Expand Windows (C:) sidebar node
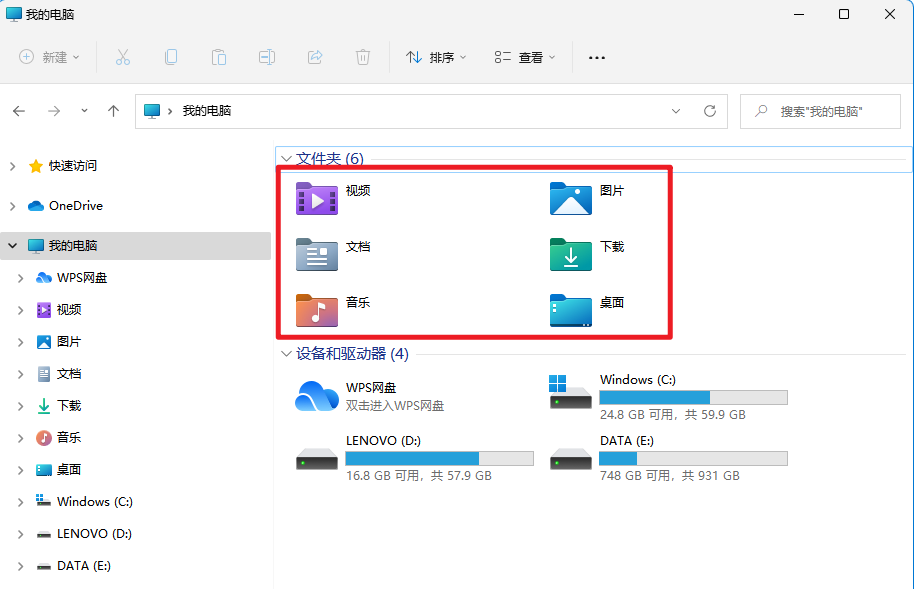 click(21, 502)
